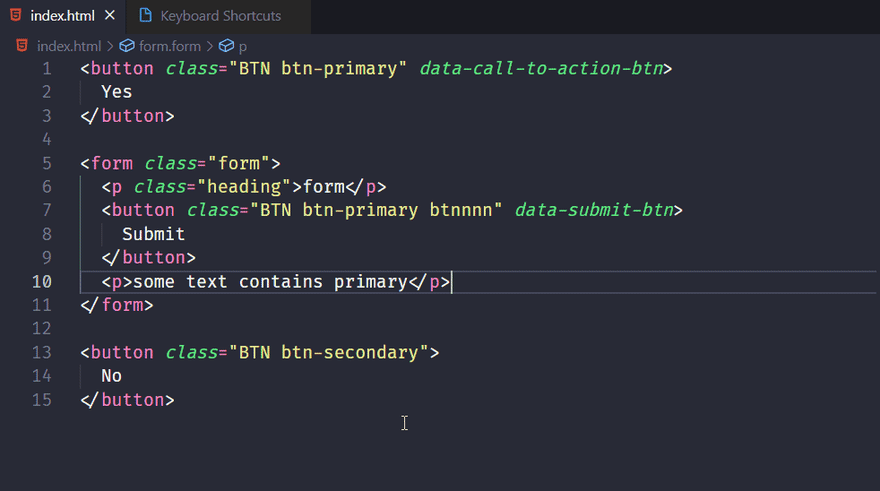Click the data-call-to-action-btn attribute on line 1
Viewport: 880px width, 491px height.
(x=541, y=68)
